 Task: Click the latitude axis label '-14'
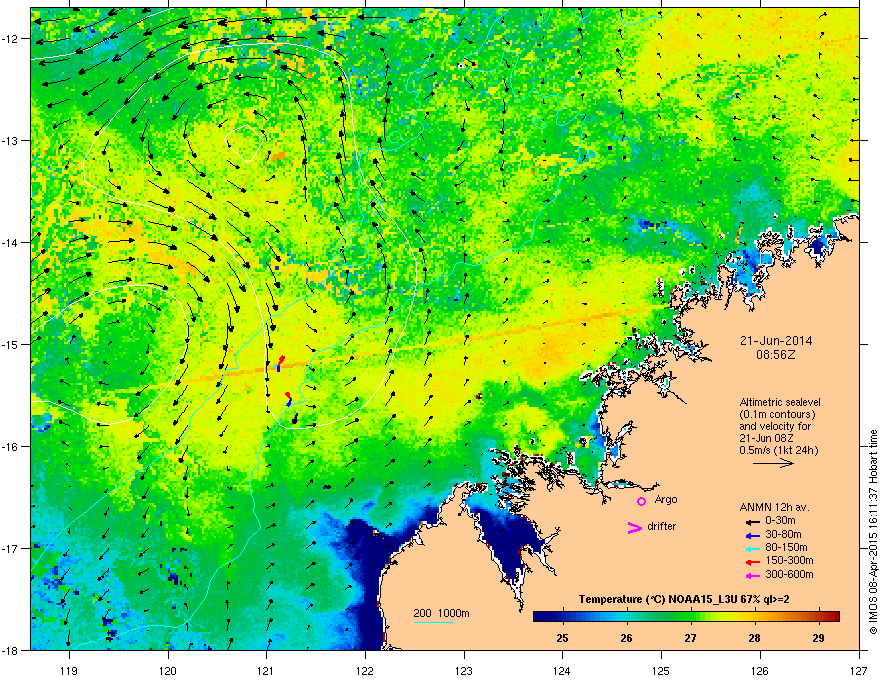coord(10,242)
